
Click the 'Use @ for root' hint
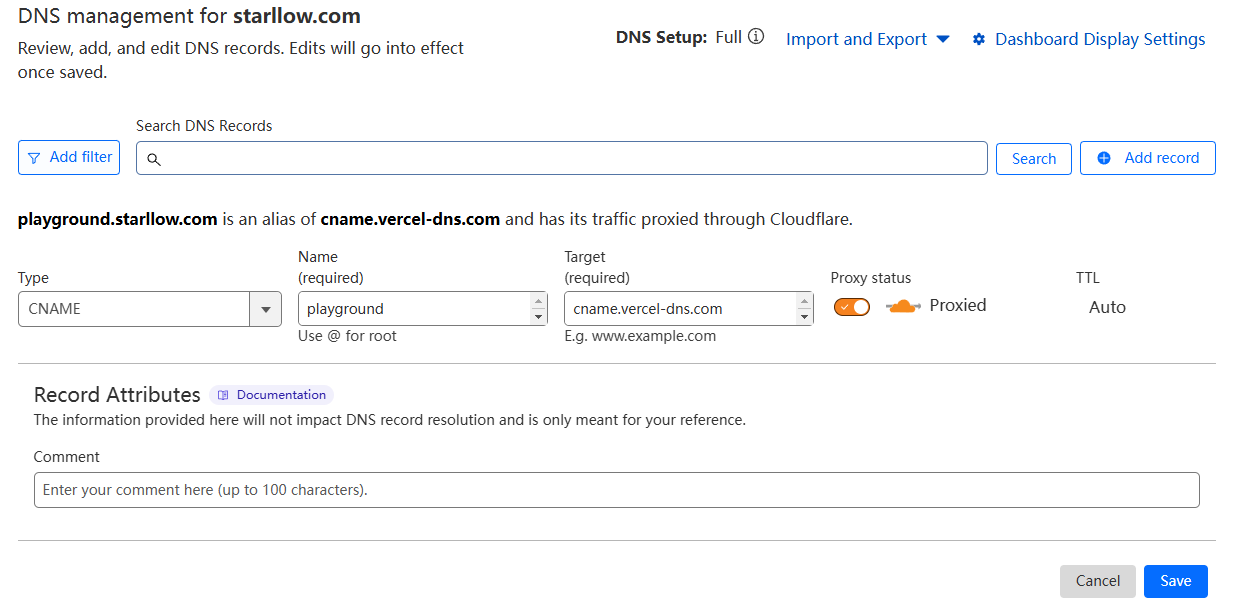pos(347,336)
